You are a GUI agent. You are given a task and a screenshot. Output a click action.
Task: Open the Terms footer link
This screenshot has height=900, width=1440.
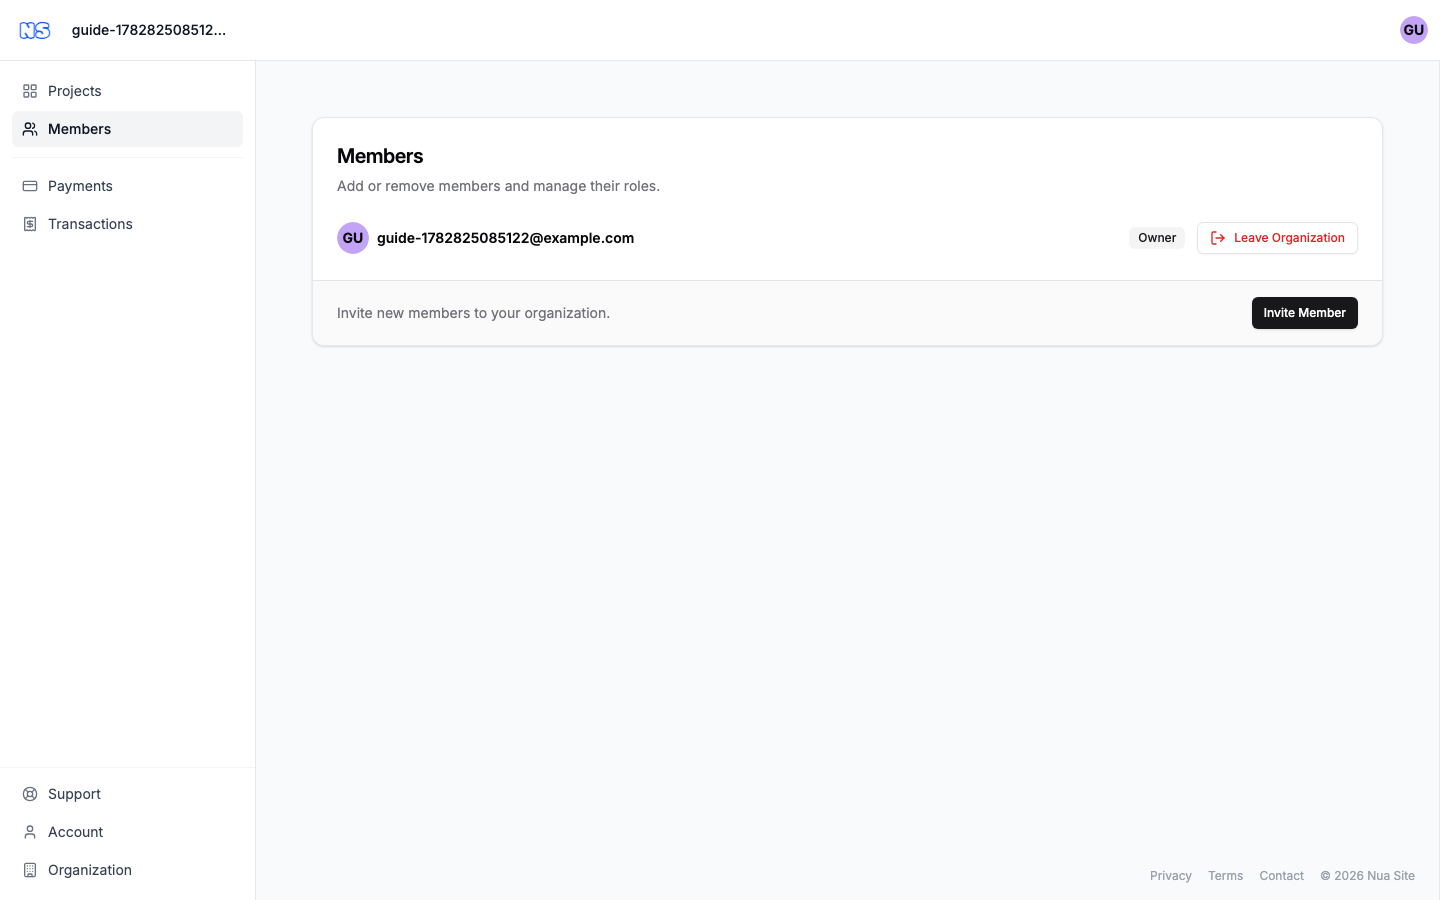click(1225, 876)
